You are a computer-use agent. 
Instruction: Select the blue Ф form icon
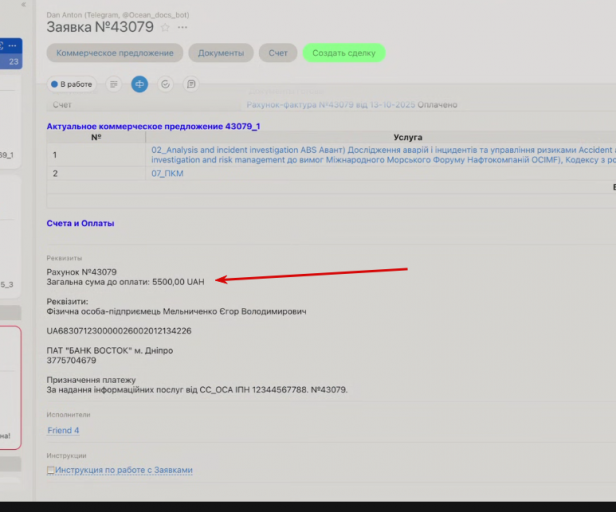point(139,84)
